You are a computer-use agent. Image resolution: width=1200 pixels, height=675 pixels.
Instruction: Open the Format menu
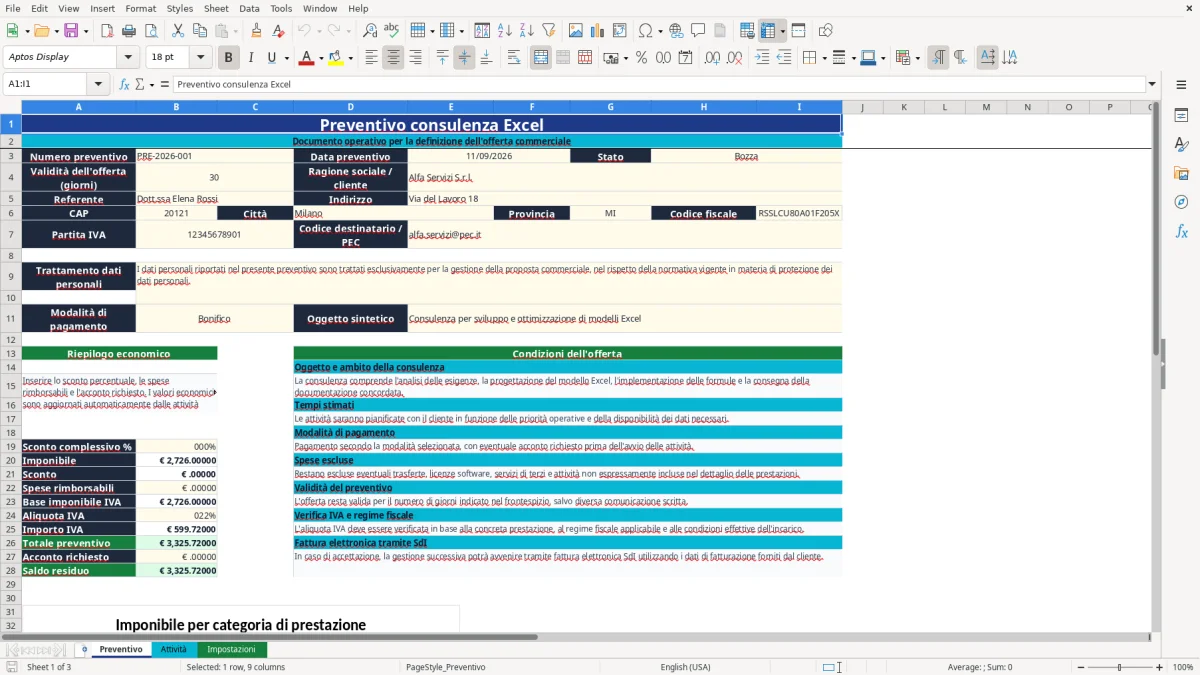coord(140,8)
